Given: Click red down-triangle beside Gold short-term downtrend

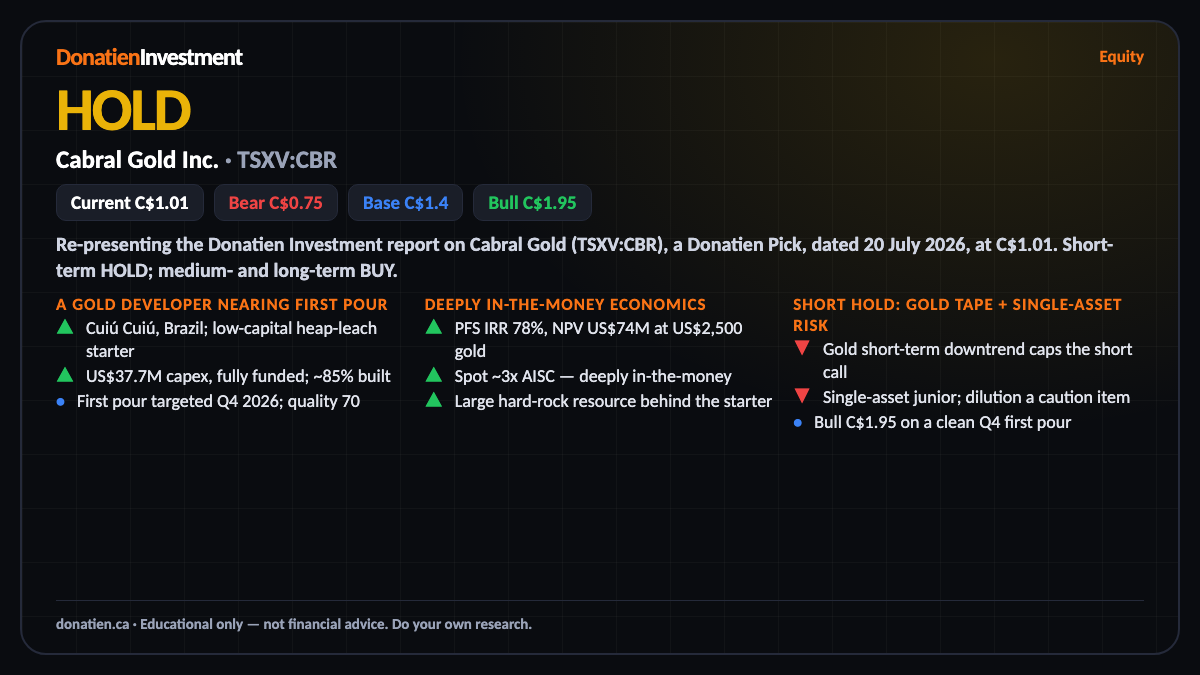Looking at the screenshot, I should [x=801, y=348].
